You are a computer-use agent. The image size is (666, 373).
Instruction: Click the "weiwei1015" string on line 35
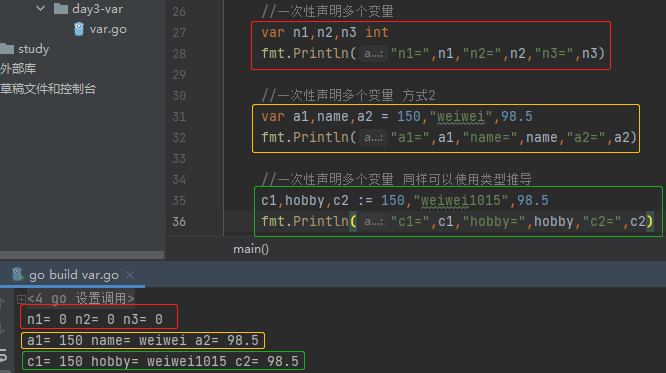(461, 201)
